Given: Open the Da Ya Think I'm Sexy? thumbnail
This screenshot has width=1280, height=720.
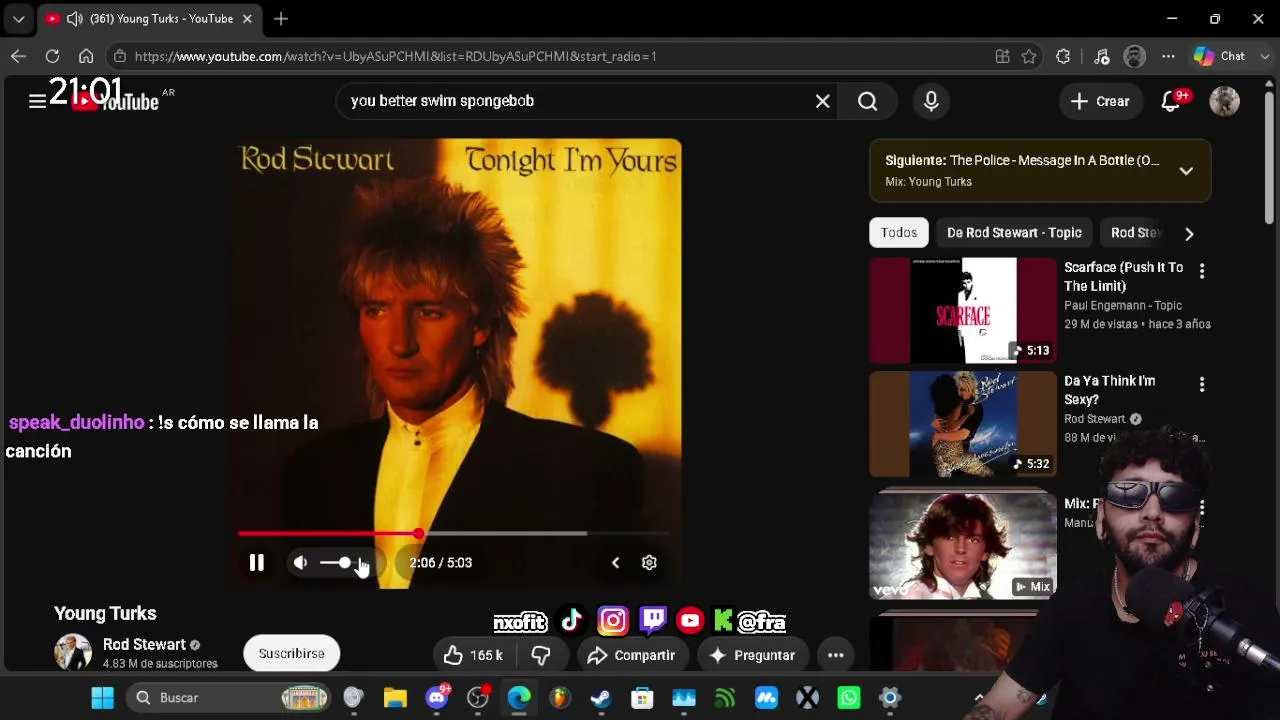Looking at the screenshot, I should coord(963,424).
